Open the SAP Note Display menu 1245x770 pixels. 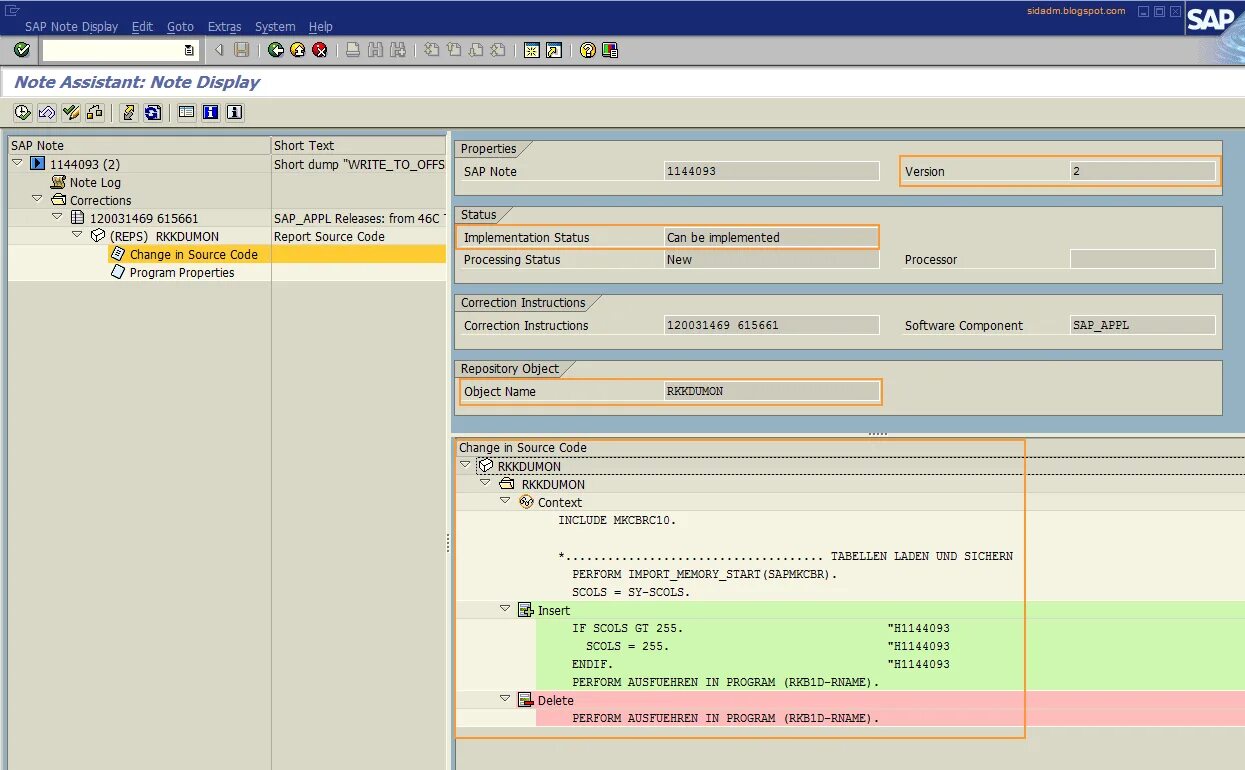(x=71, y=27)
